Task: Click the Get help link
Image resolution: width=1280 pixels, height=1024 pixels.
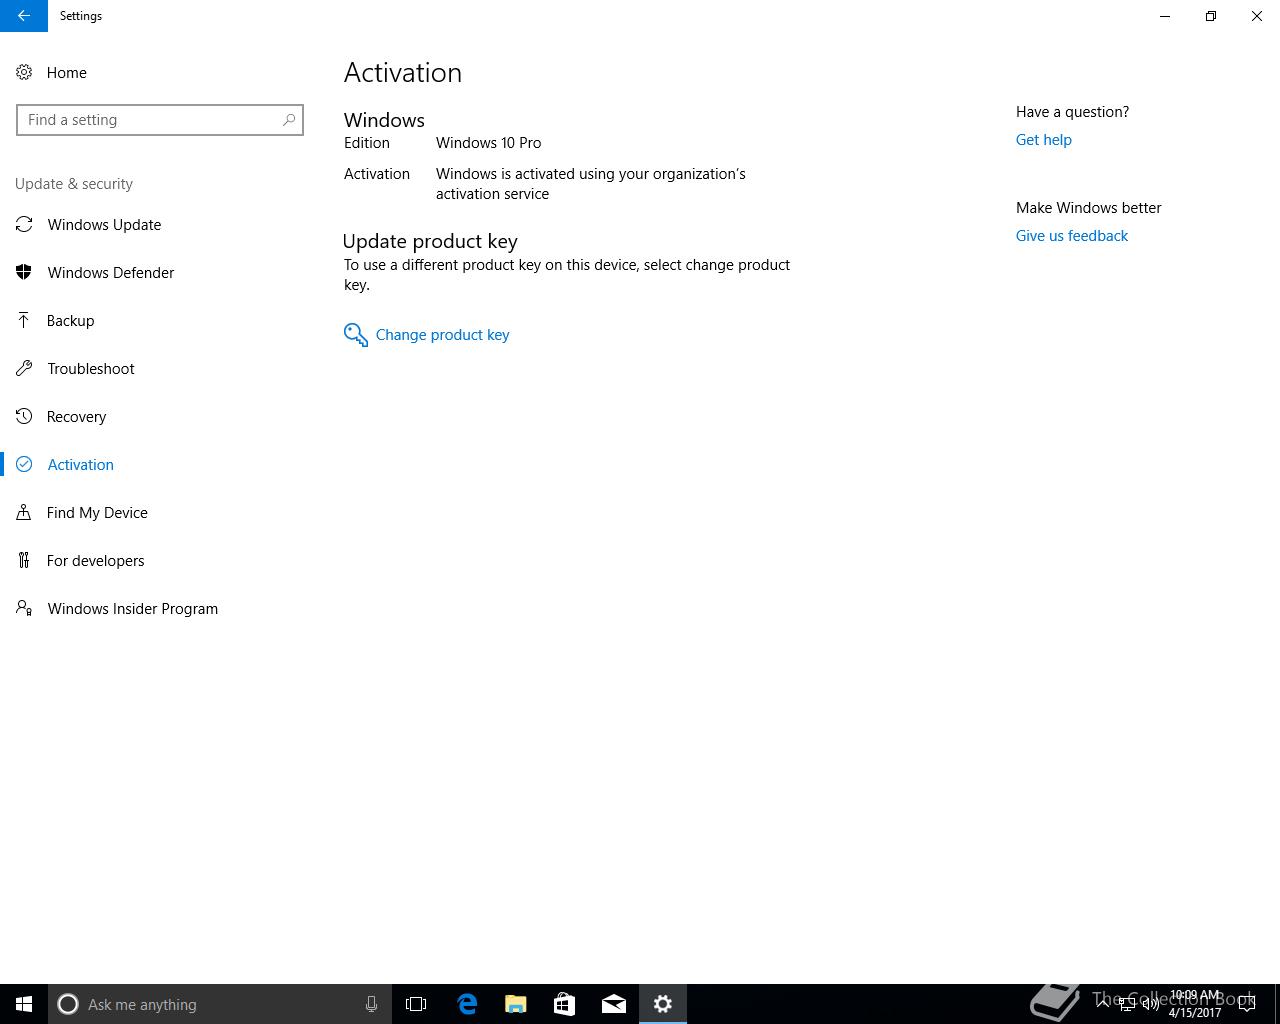Action: pos(1043,140)
